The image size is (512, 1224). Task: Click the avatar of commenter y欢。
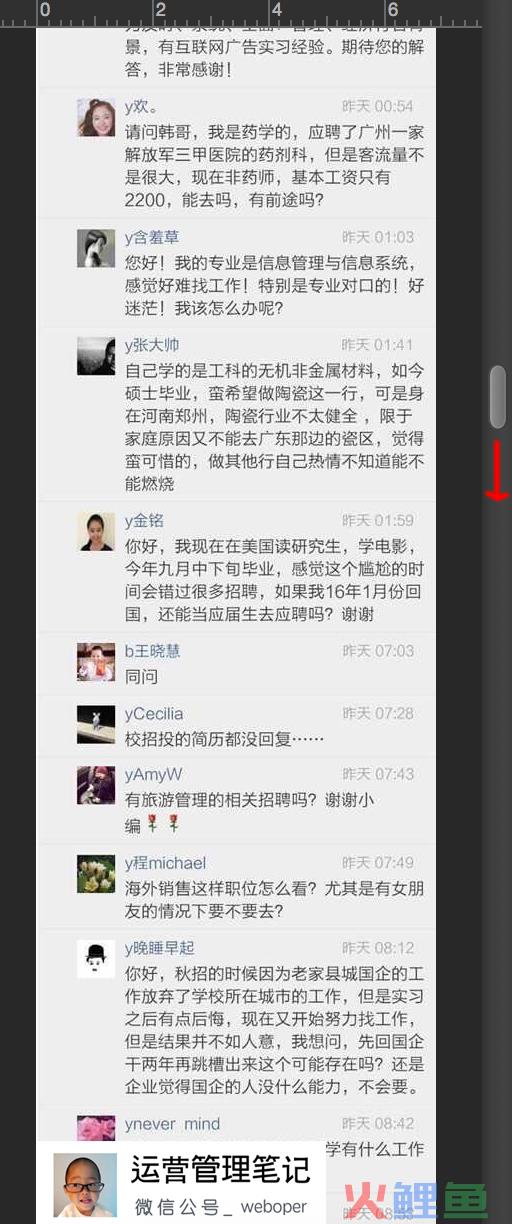coord(96,117)
